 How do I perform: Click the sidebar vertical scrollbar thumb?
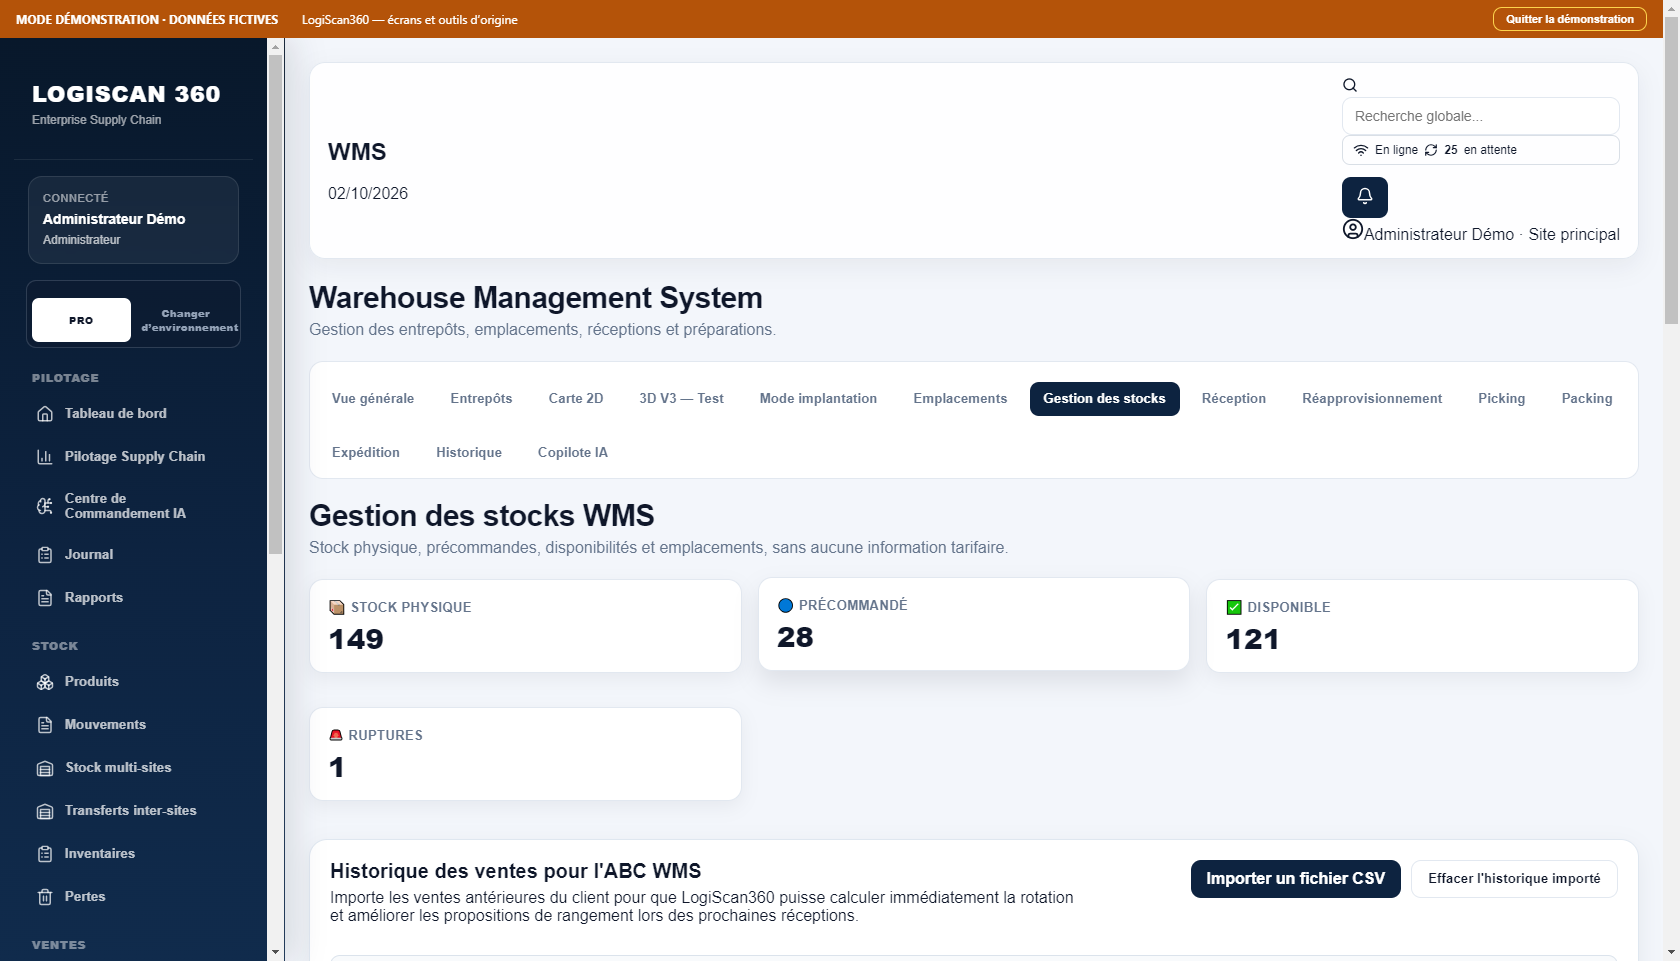click(x=276, y=304)
